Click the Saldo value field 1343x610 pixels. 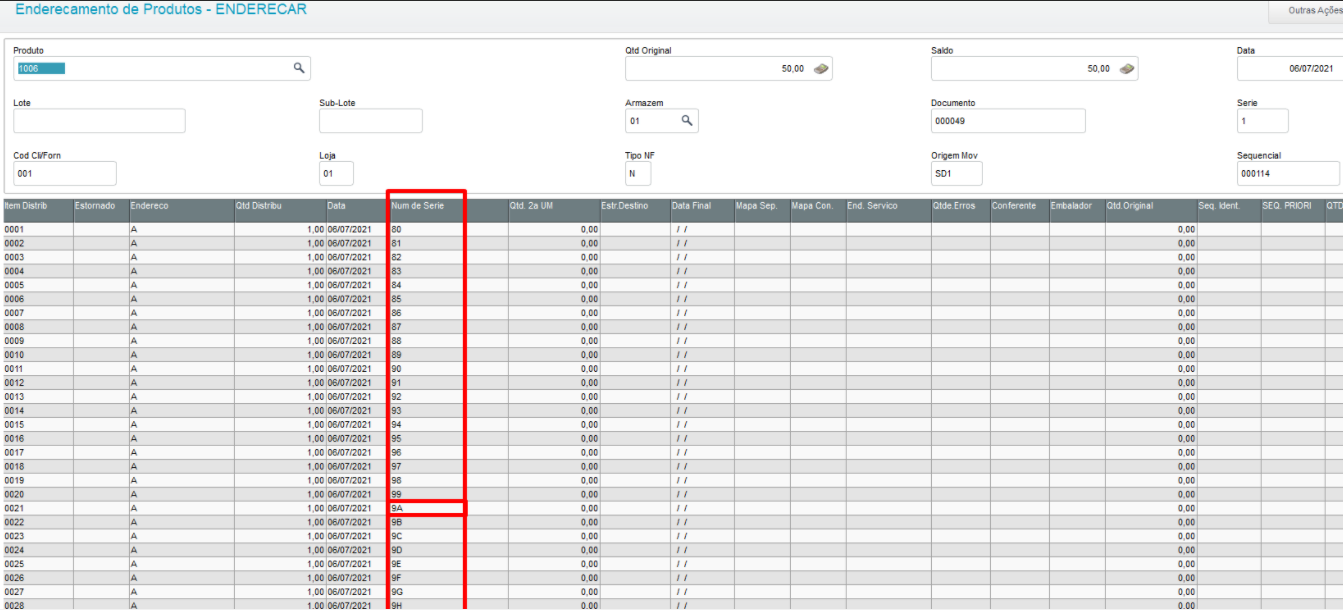tap(1035, 68)
